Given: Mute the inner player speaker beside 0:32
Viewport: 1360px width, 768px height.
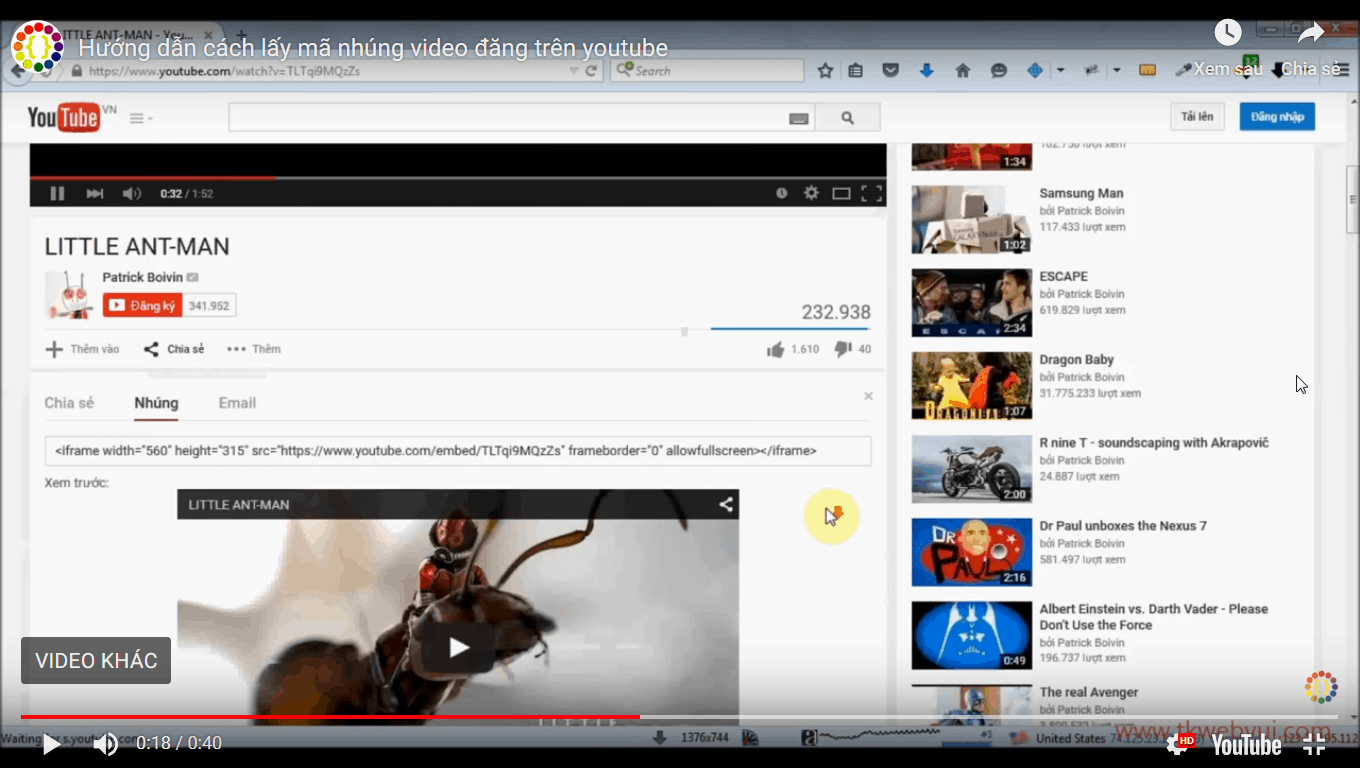Looking at the screenshot, I should [131, 193].
